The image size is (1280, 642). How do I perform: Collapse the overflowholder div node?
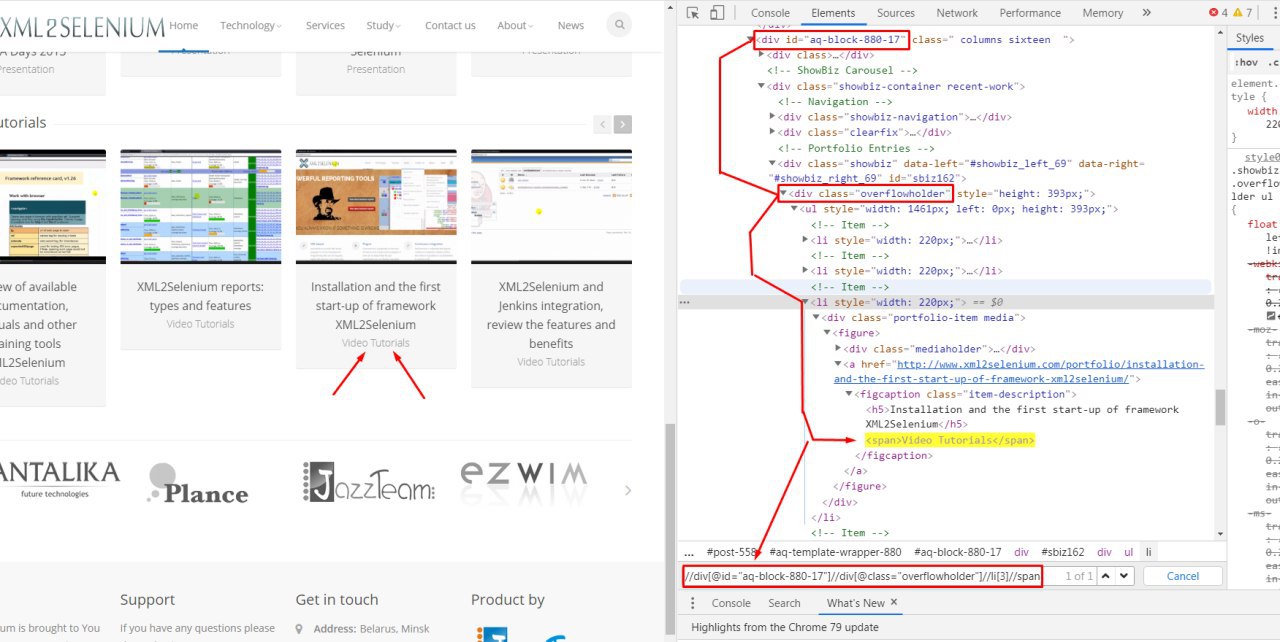783,193
